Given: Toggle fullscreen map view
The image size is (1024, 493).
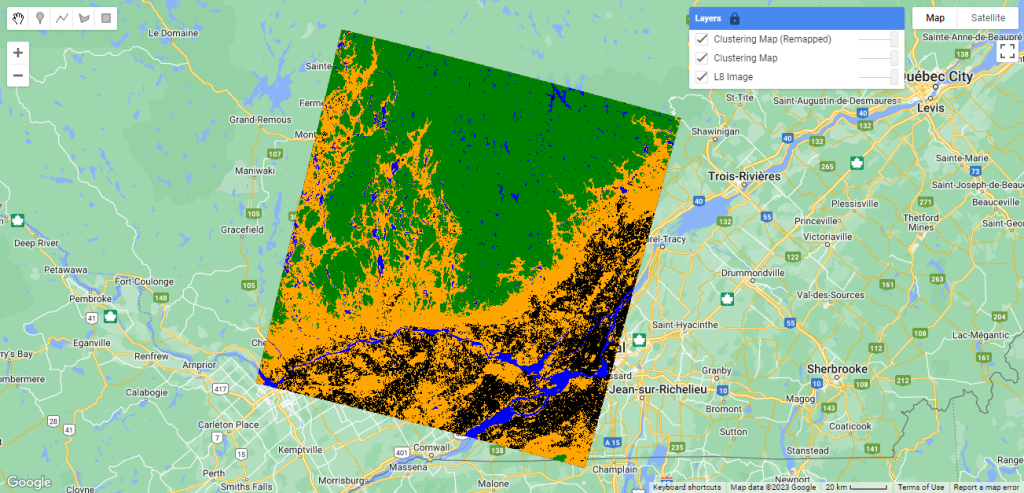Looking at the screenshot, I should click(1007, 52).
